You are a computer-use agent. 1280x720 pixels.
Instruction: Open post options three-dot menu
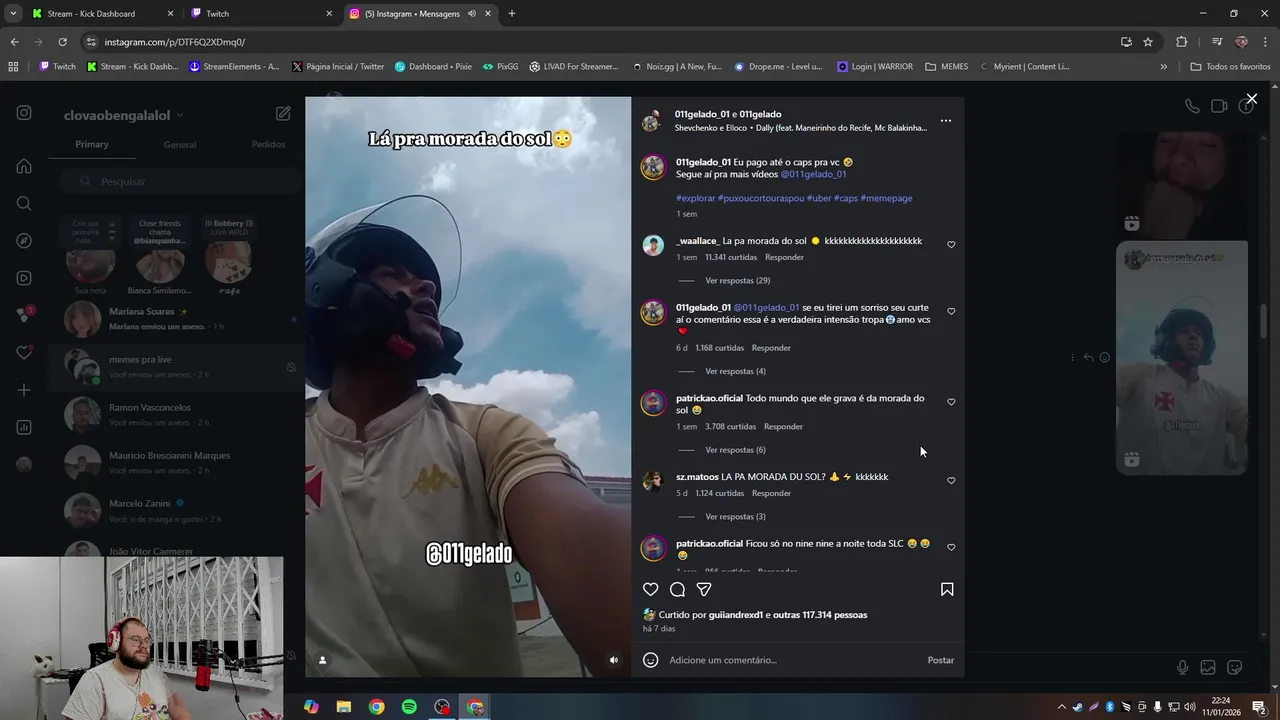pyautogui.click(x=946, y=121)
